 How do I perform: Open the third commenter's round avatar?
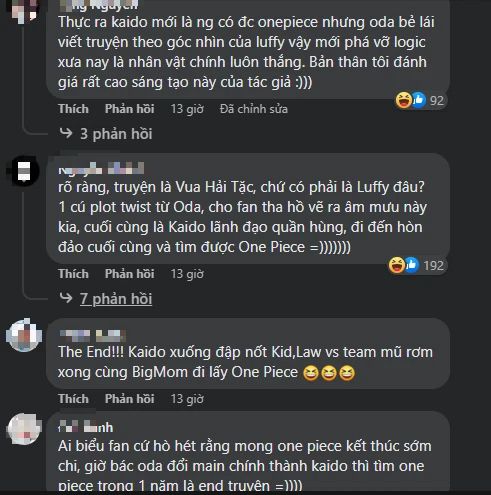[24, 335]
